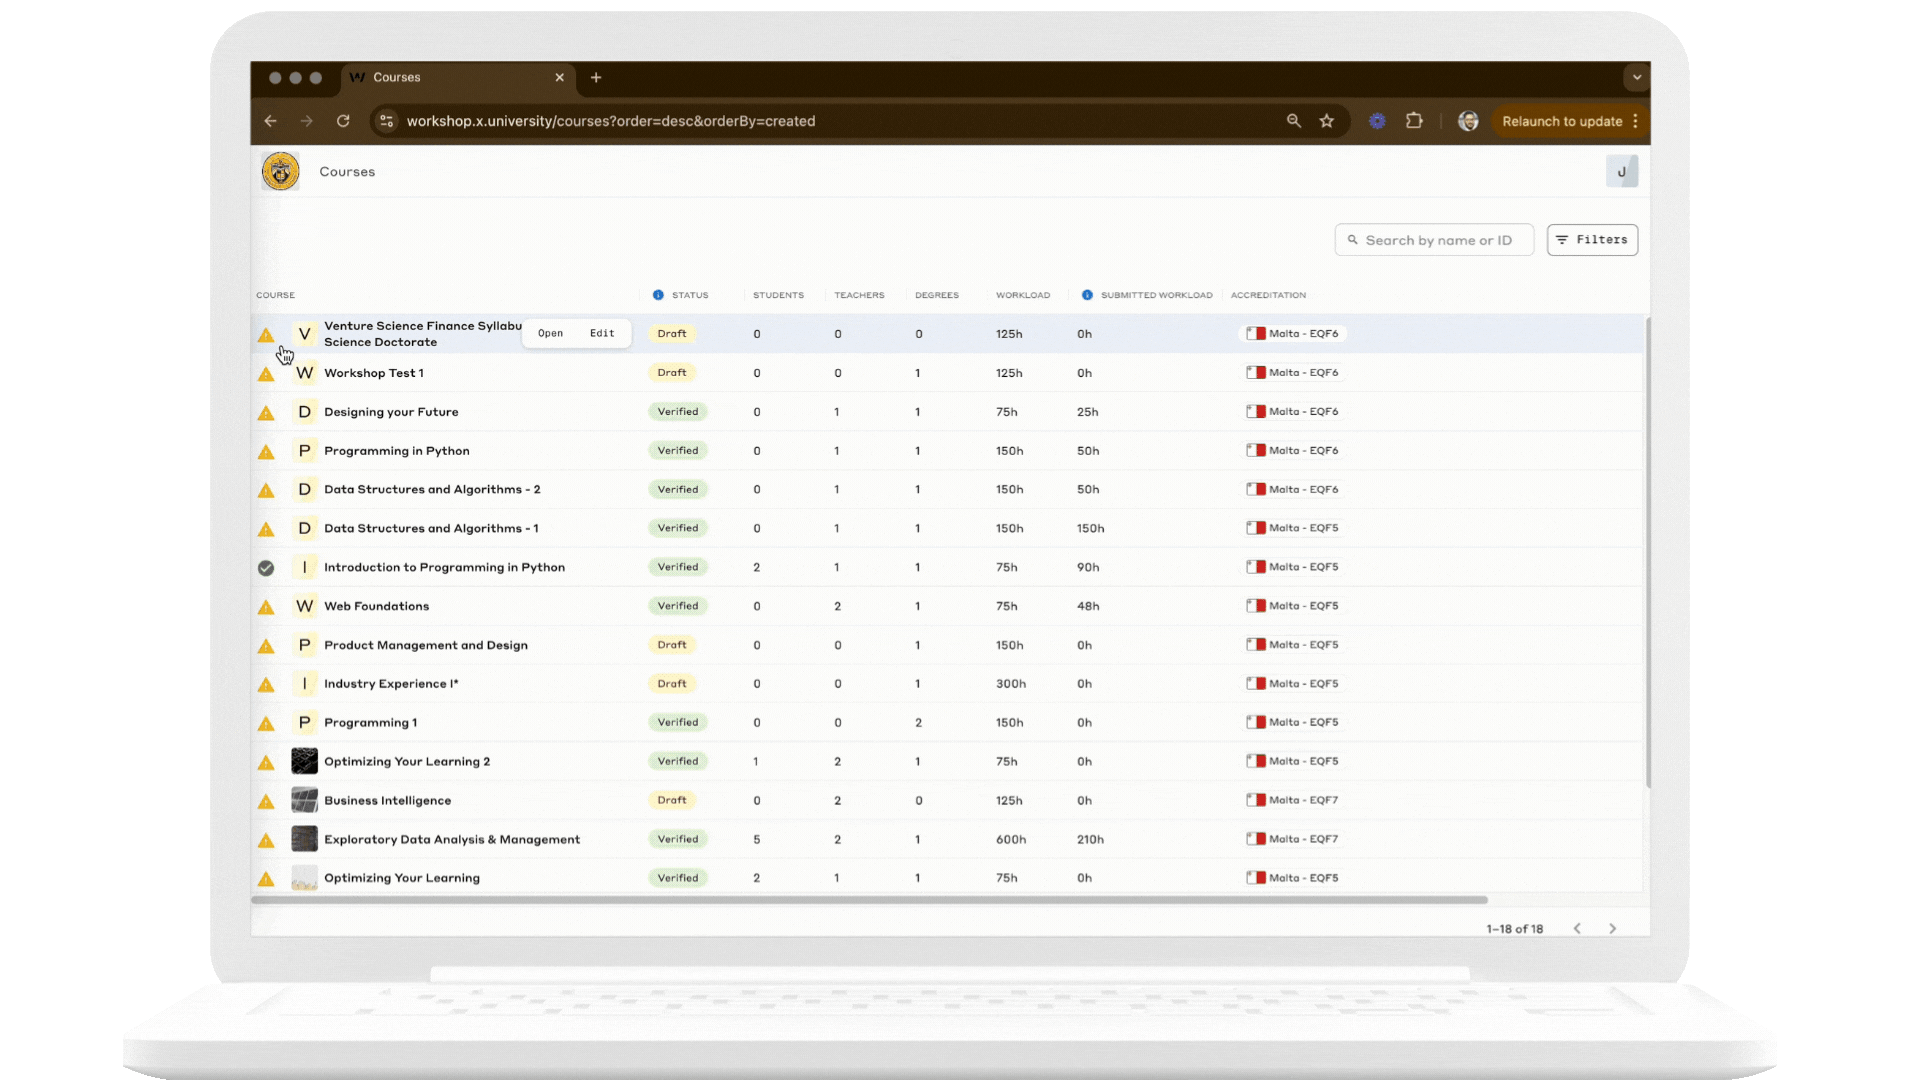Viewport: 1920px width, 1080px height.
Task: Click the warning triangle next to Workshop Test 1
Action: coord(266,373)
